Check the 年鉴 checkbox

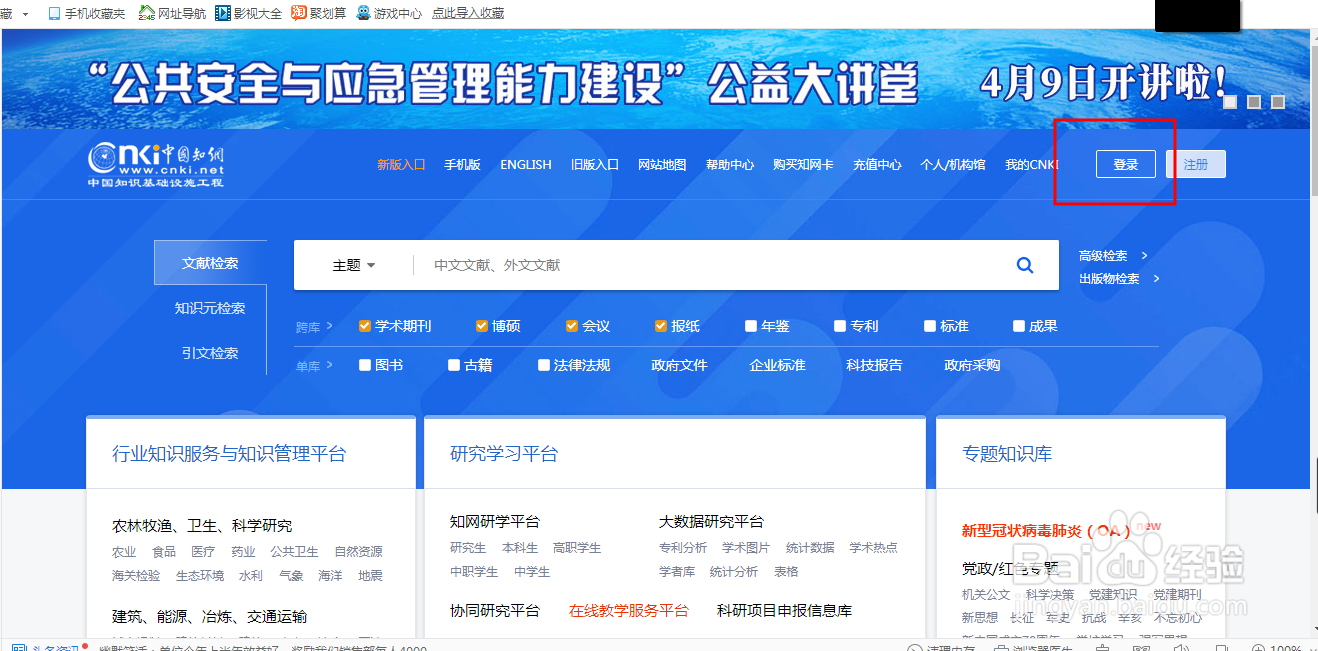(751, 326)
